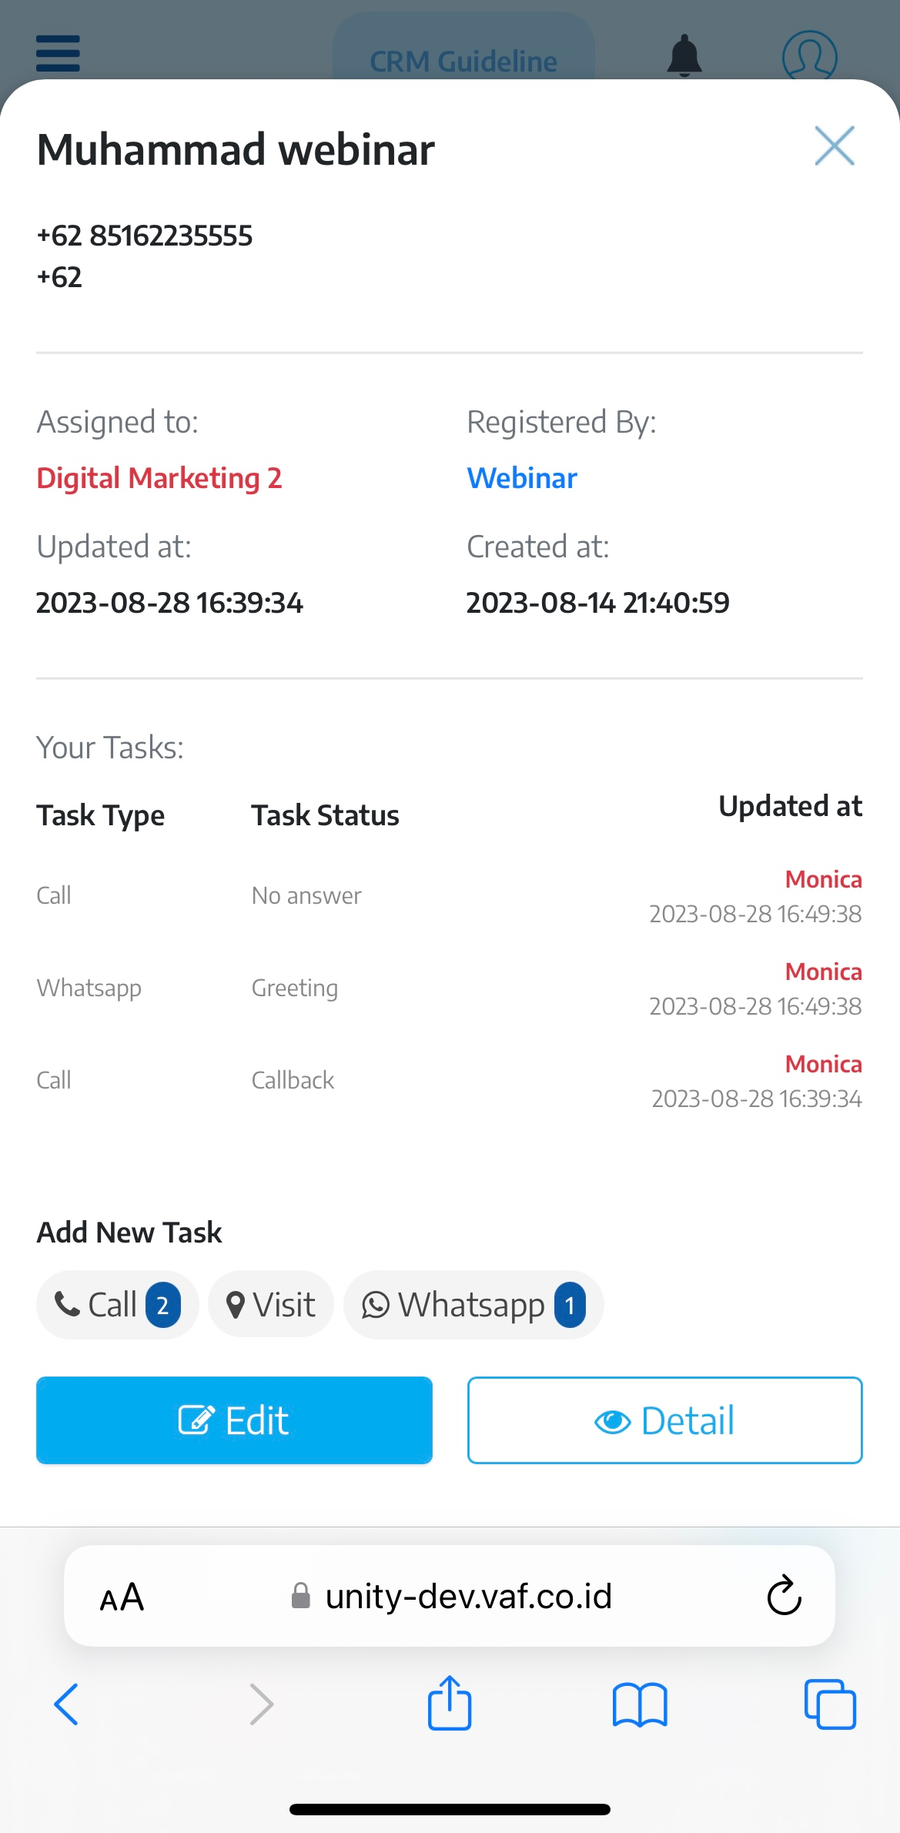Close the Muhammad webinar dialog

click(834, 146)
